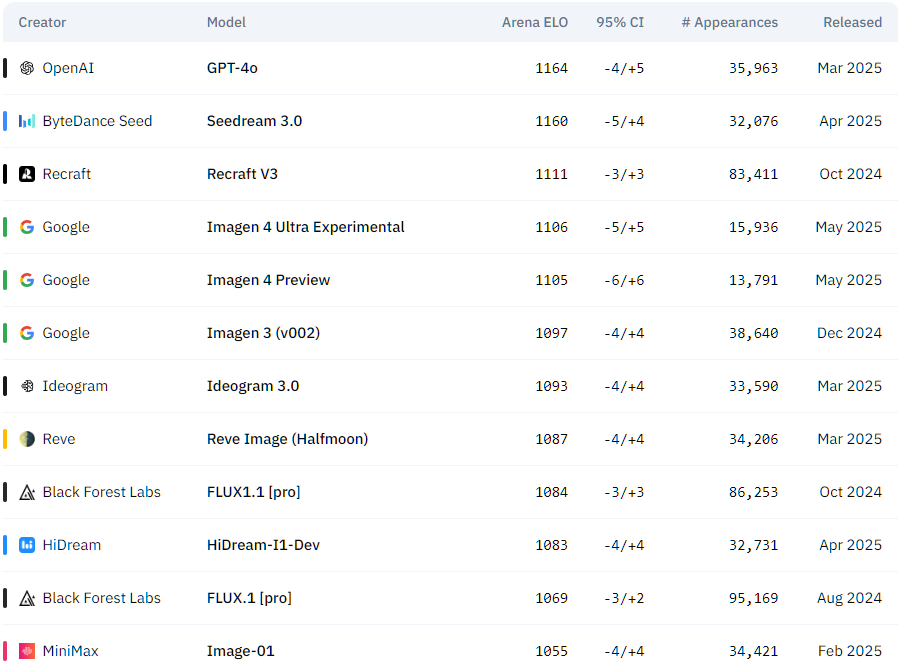Click the Reve creator name
898x667 pixels.
[59, 439]
